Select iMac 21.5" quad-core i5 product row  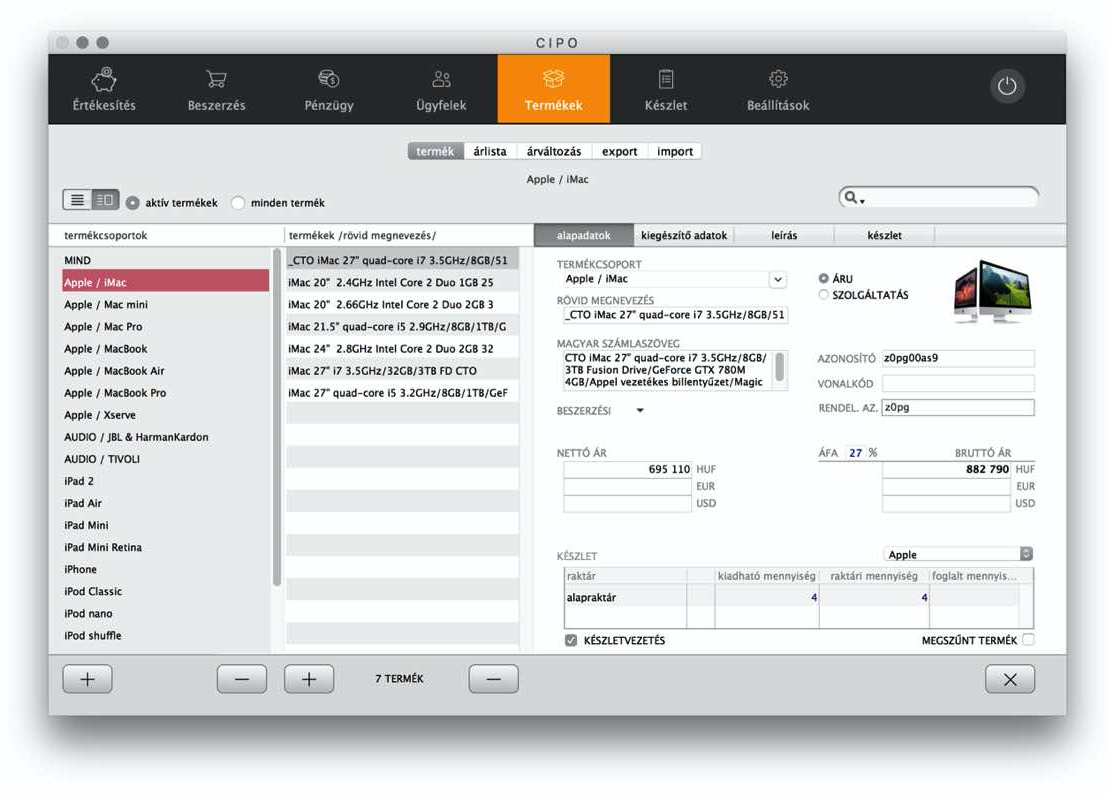402,327
